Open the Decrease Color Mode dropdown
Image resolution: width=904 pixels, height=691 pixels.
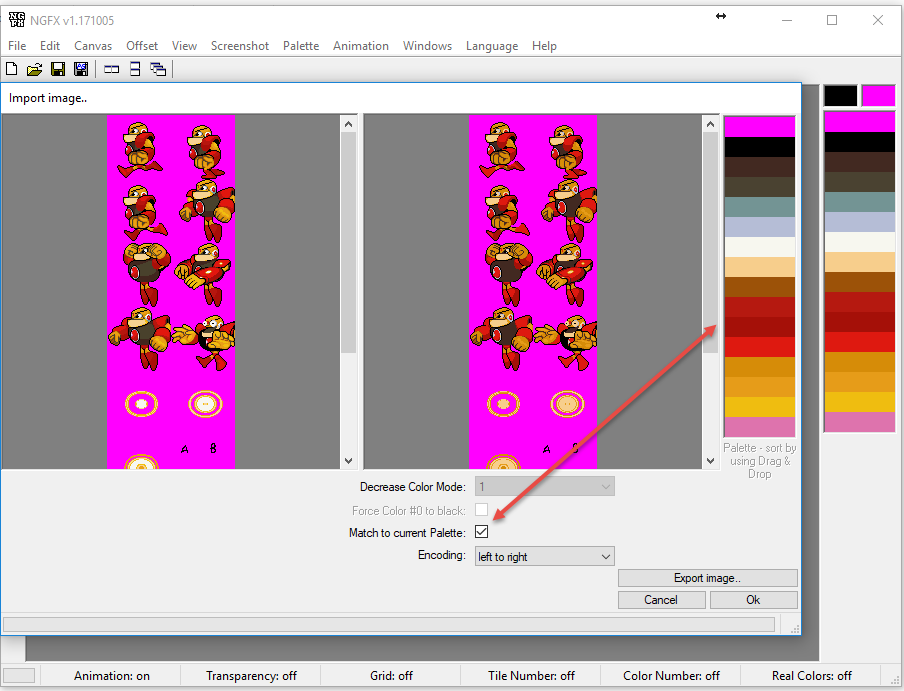[544, 487]
